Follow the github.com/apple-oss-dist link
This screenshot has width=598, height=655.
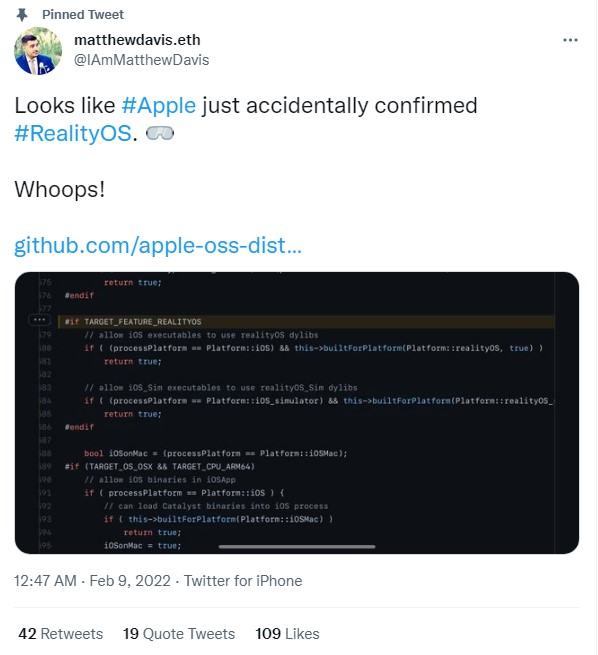[158, 245]
